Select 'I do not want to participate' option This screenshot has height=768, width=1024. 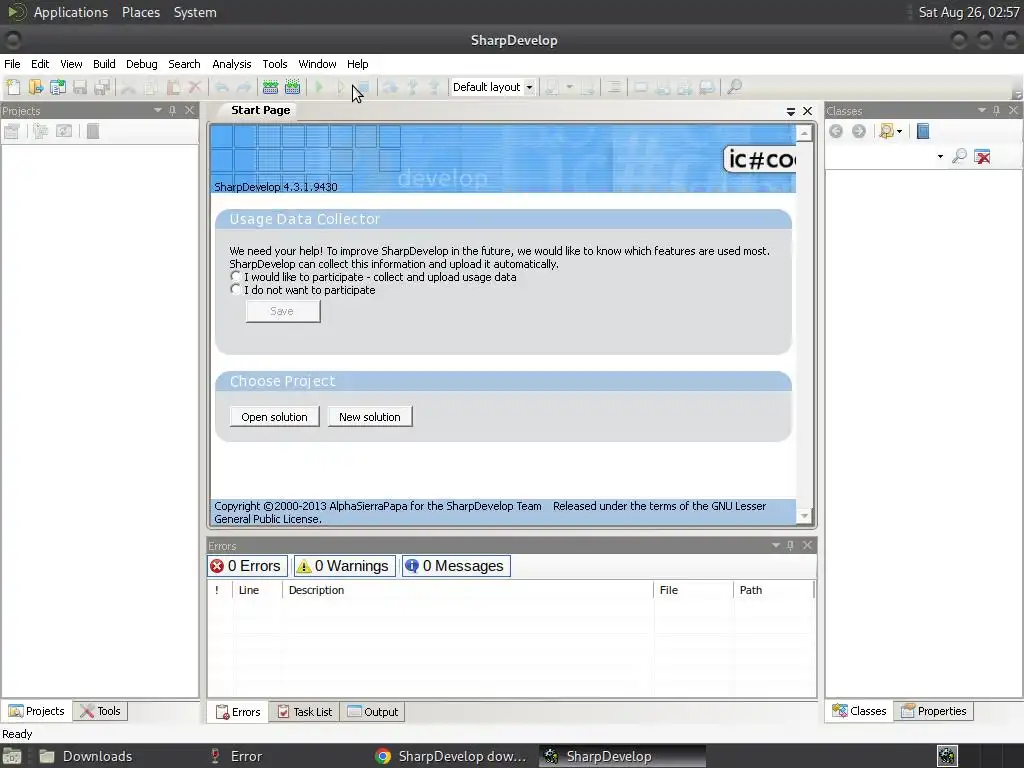click(236, 290)
